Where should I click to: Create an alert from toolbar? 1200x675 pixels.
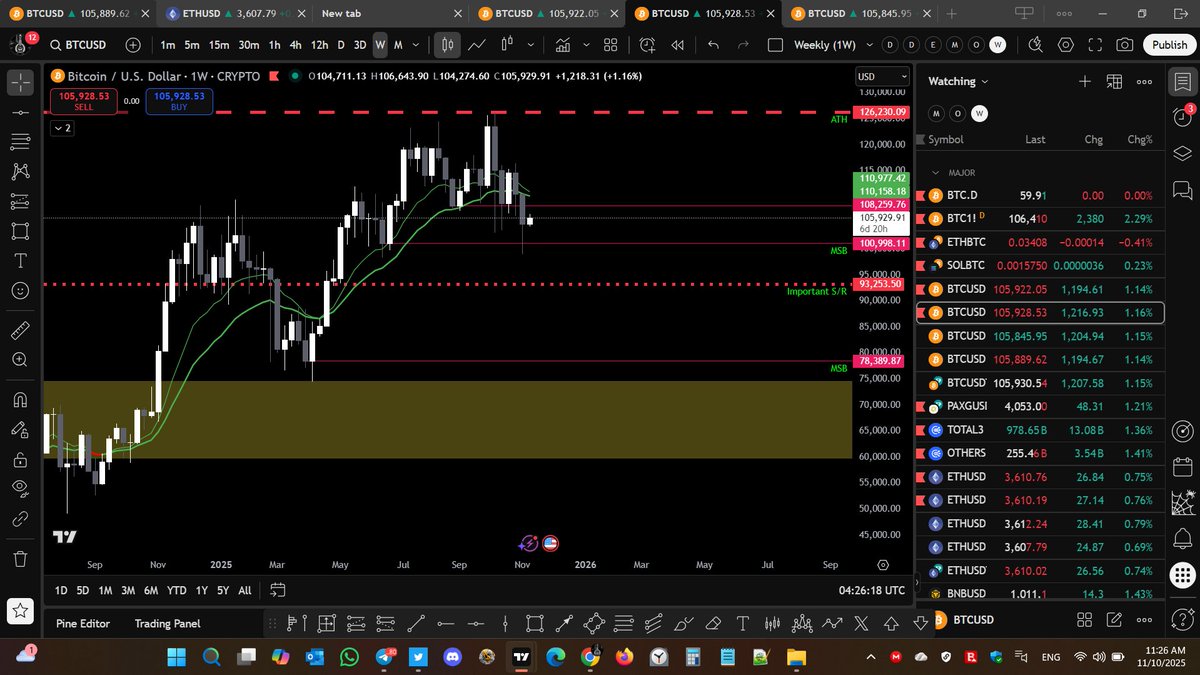pyautogui.click(x=647, y=45)
